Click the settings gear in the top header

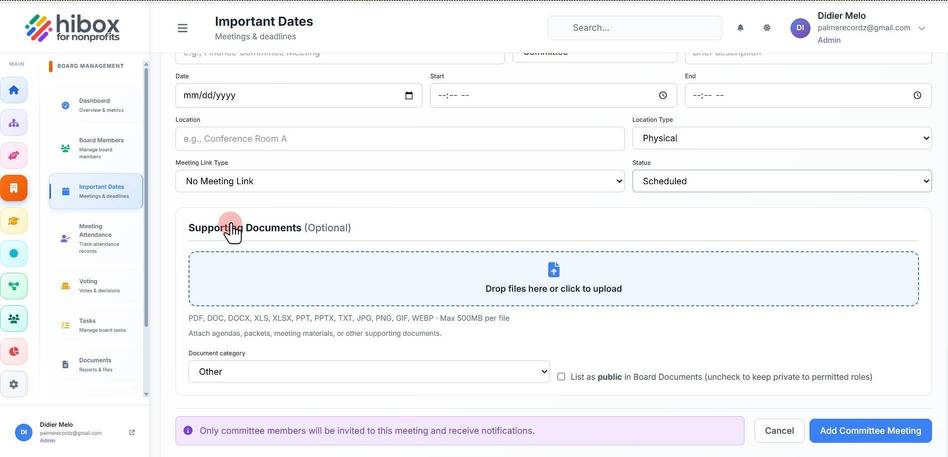click(x=767, y=28)
